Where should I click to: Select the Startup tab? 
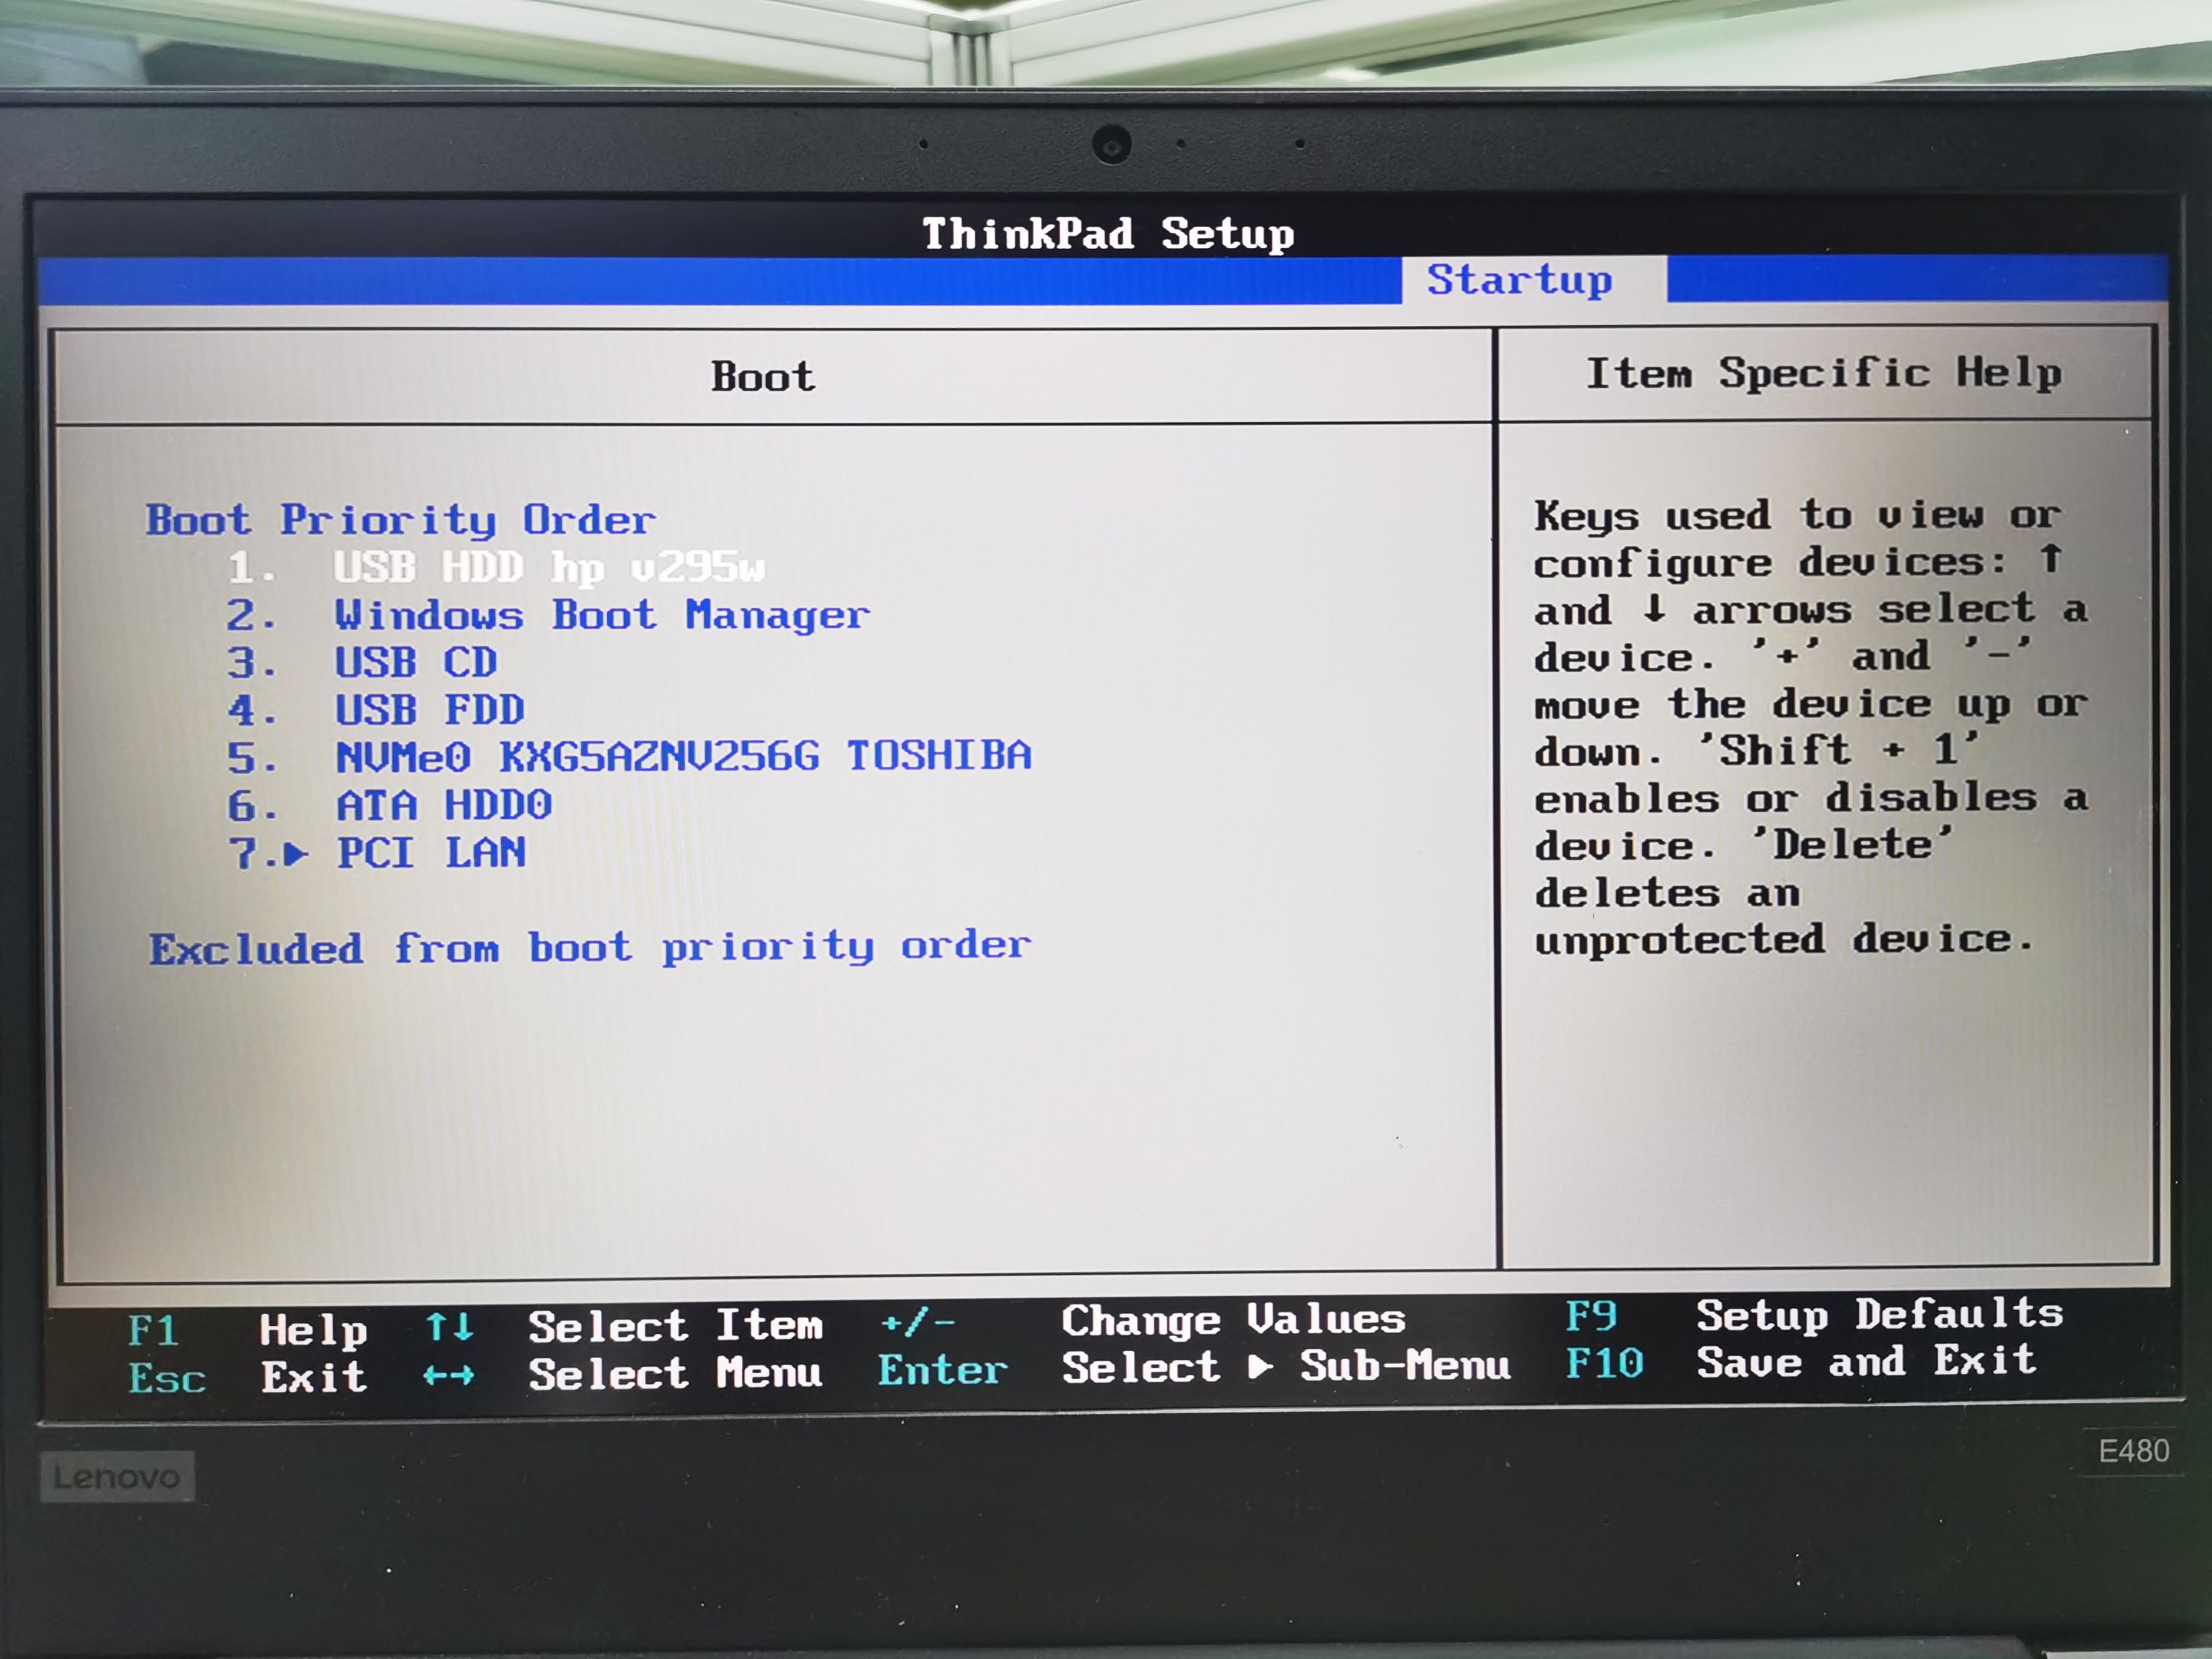(x=1533, y=280)
